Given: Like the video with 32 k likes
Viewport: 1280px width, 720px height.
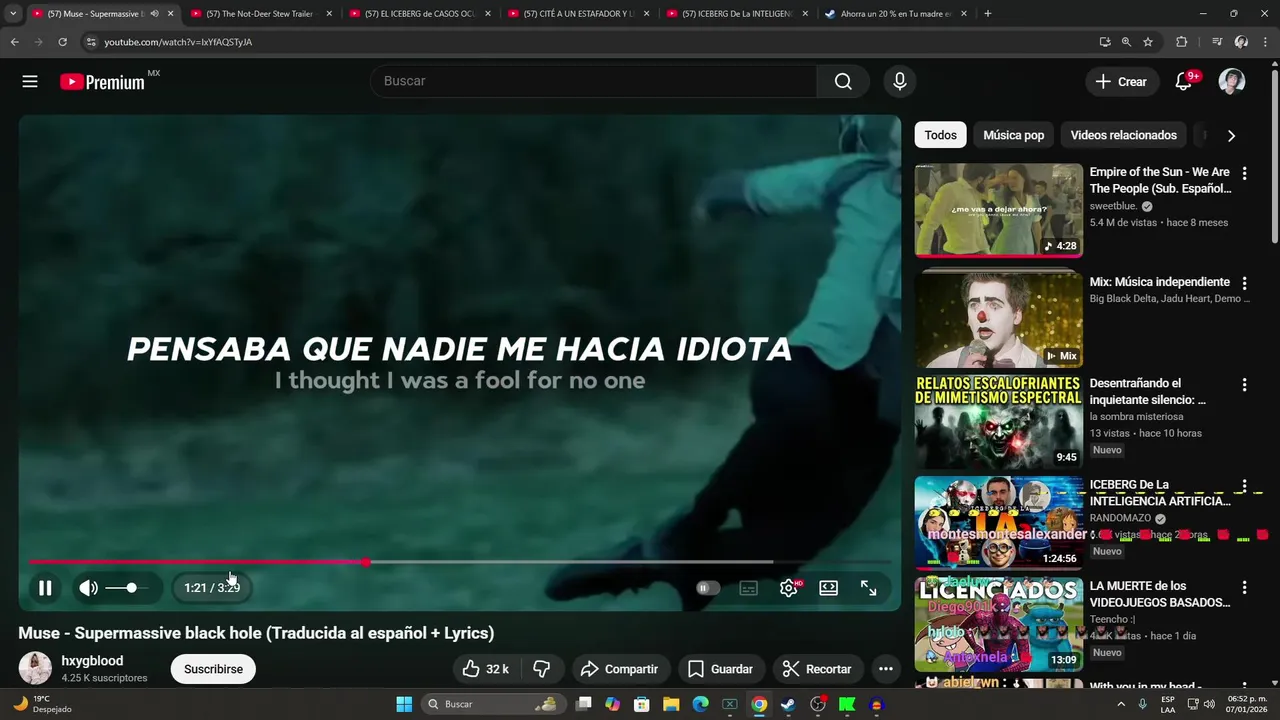Looking at the screenshot, I should (485, 669).
